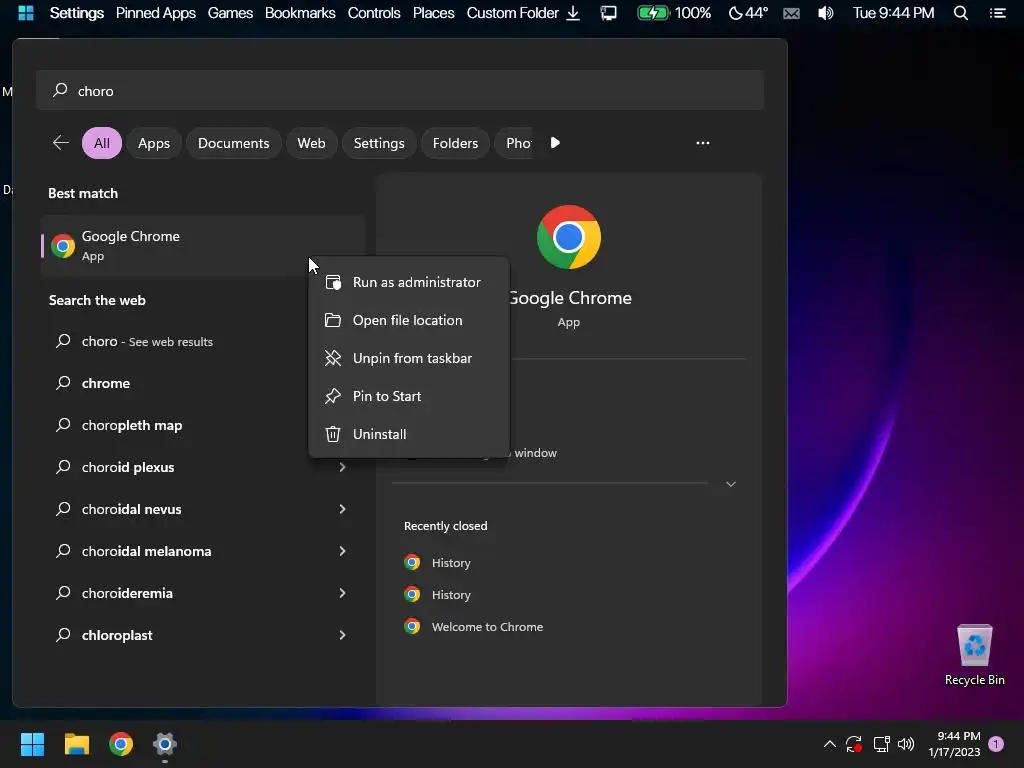1024x768 pixels.
Task: Click large Google Chrome logo in preview
Action: tap(569, 237)
